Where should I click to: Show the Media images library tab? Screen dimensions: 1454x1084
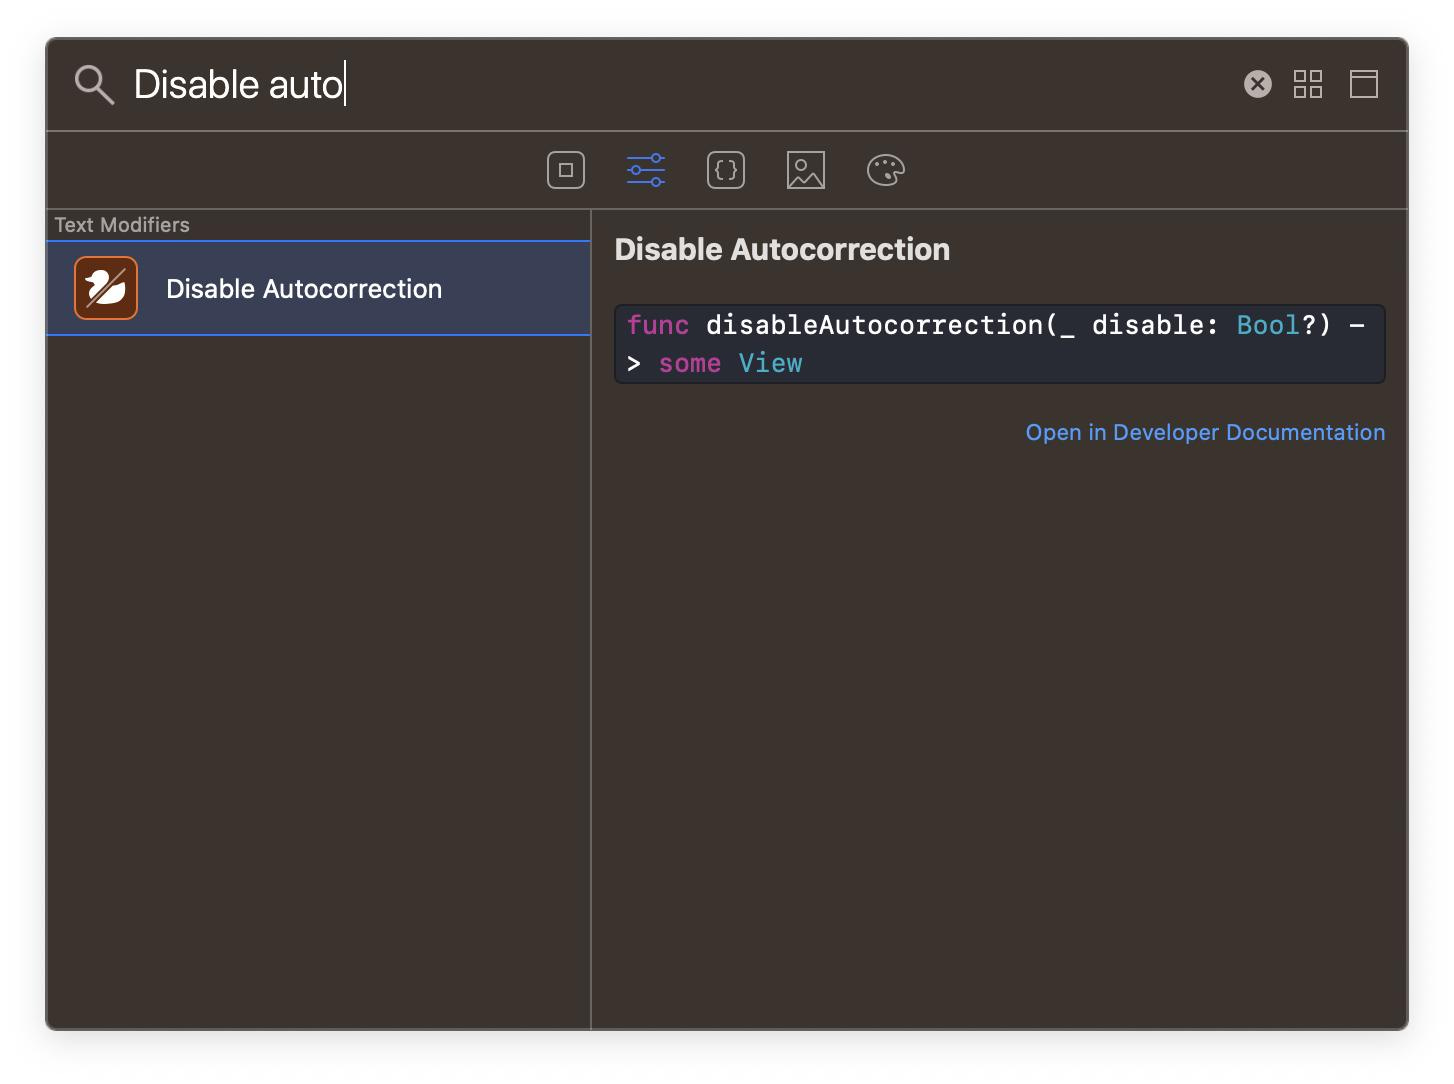pos(806,170)
